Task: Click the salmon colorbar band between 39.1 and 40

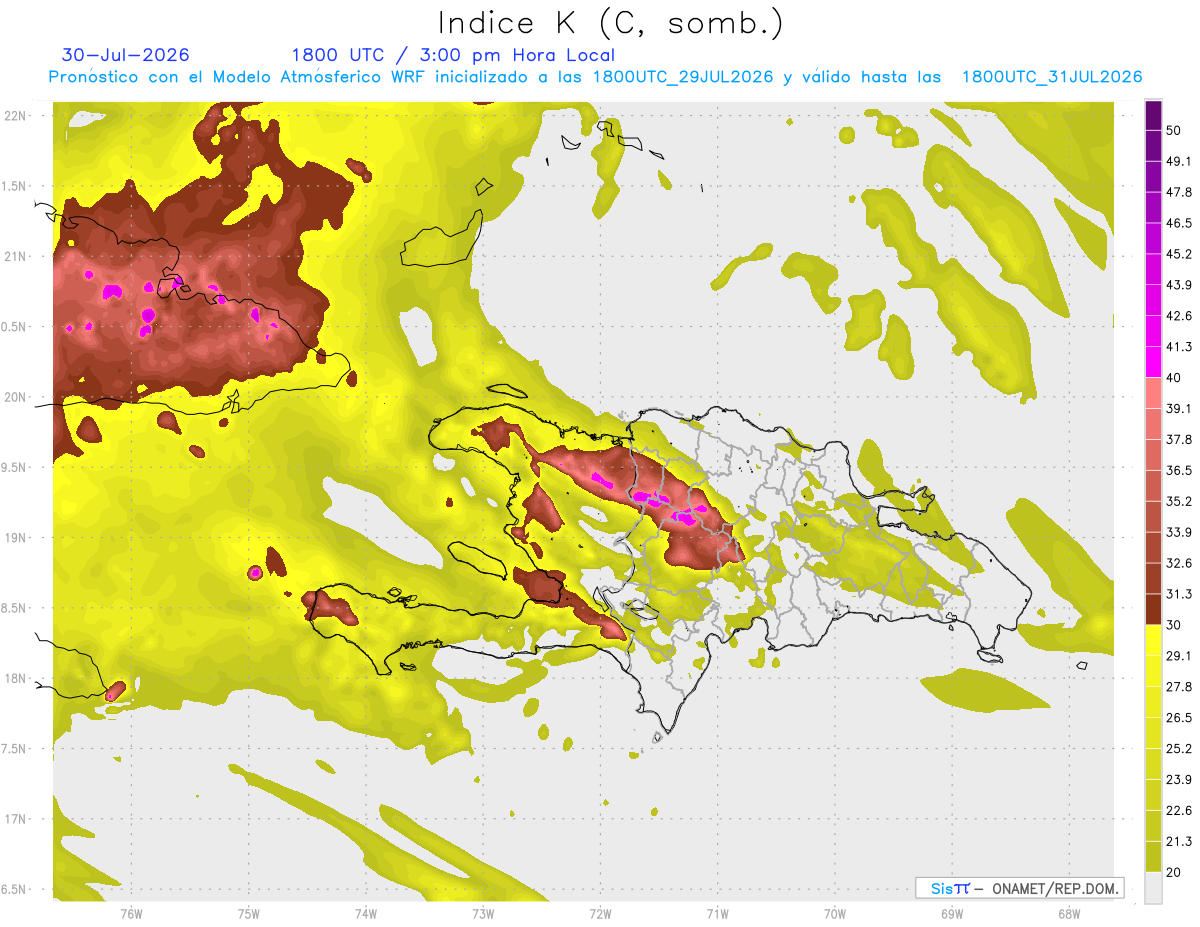Action: (x=1153, y=393)
